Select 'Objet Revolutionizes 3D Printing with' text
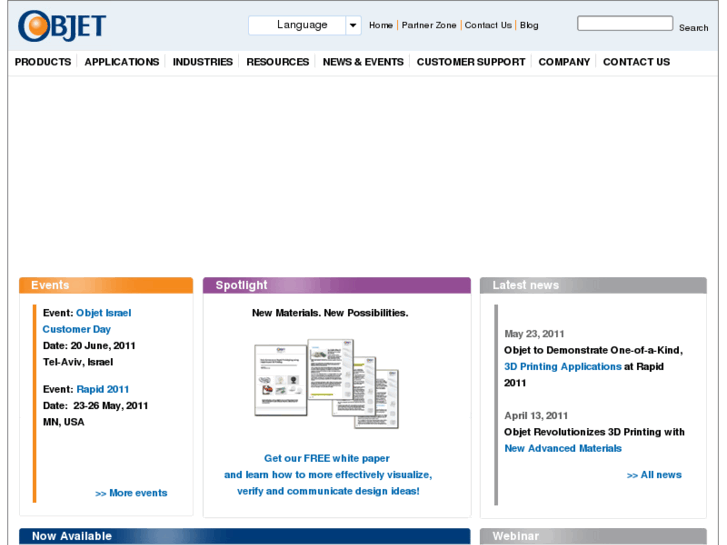Image resolution: width=727 pixels, height=545 pixels. (594, 432)
